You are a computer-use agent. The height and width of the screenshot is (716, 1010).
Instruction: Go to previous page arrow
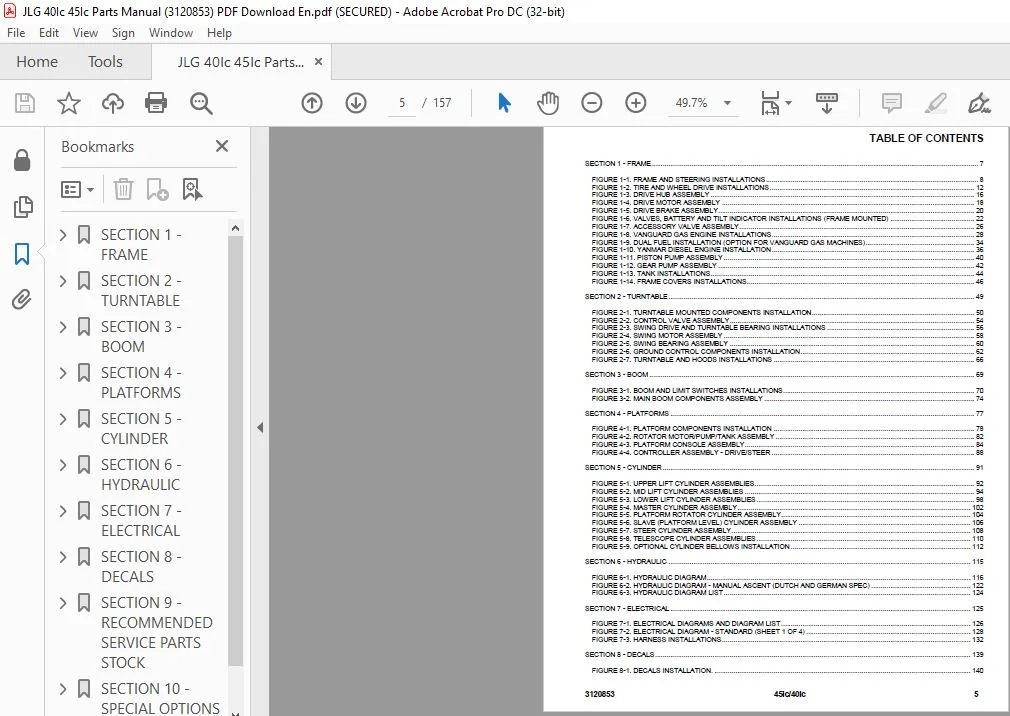pos(312,103)
